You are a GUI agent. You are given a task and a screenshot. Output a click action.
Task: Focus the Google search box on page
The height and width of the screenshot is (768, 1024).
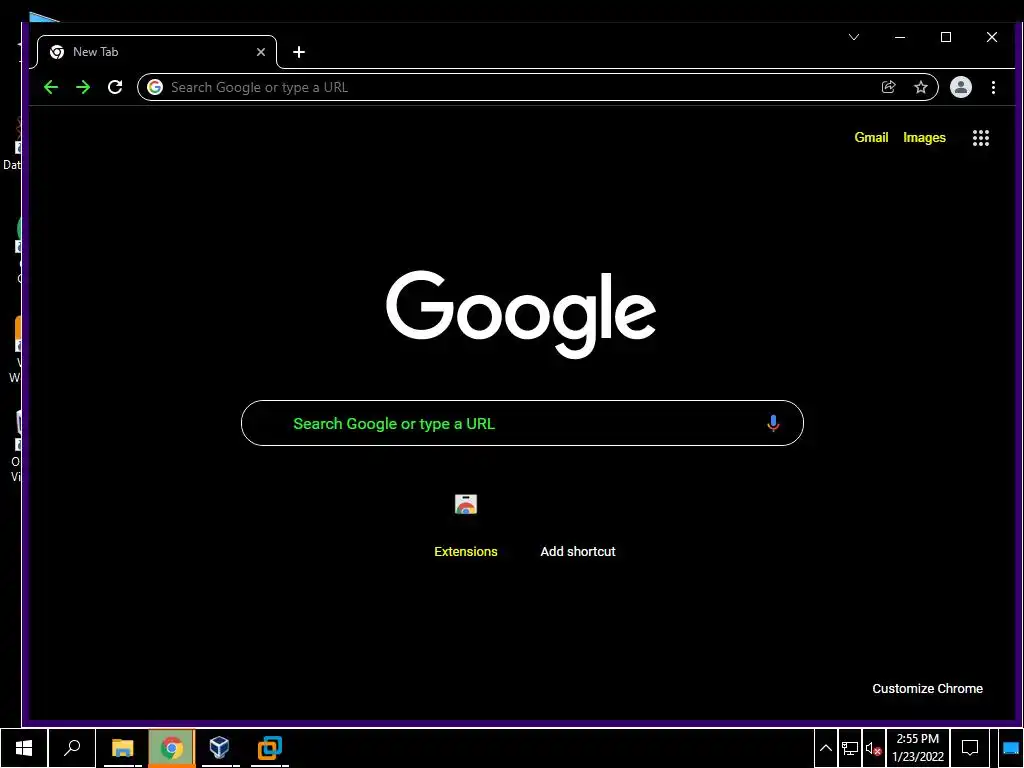(x=522, y=423)
